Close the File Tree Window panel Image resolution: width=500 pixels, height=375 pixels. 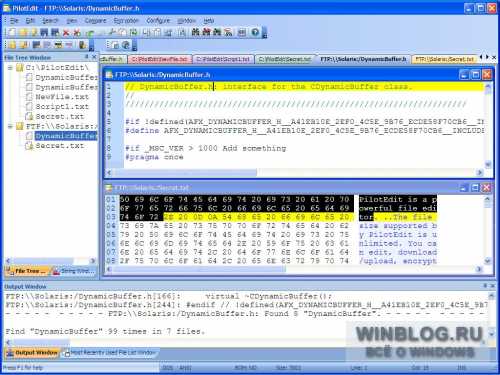point(94,57)
